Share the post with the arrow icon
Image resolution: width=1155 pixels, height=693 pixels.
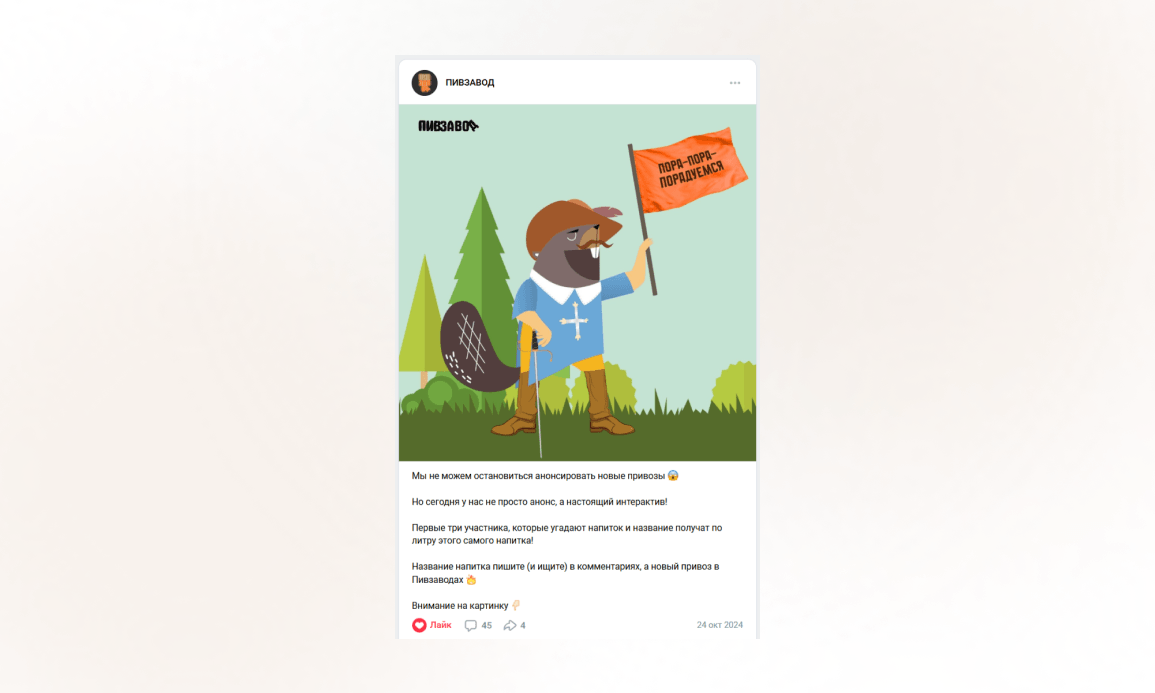click(x=510, y=625)
